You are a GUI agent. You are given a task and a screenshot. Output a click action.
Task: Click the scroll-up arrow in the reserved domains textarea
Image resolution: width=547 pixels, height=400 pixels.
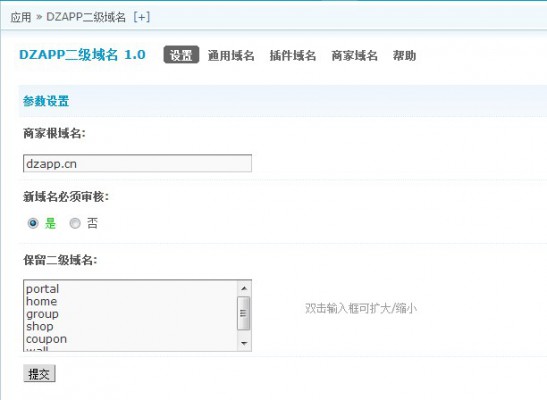[x=243, y=288]
